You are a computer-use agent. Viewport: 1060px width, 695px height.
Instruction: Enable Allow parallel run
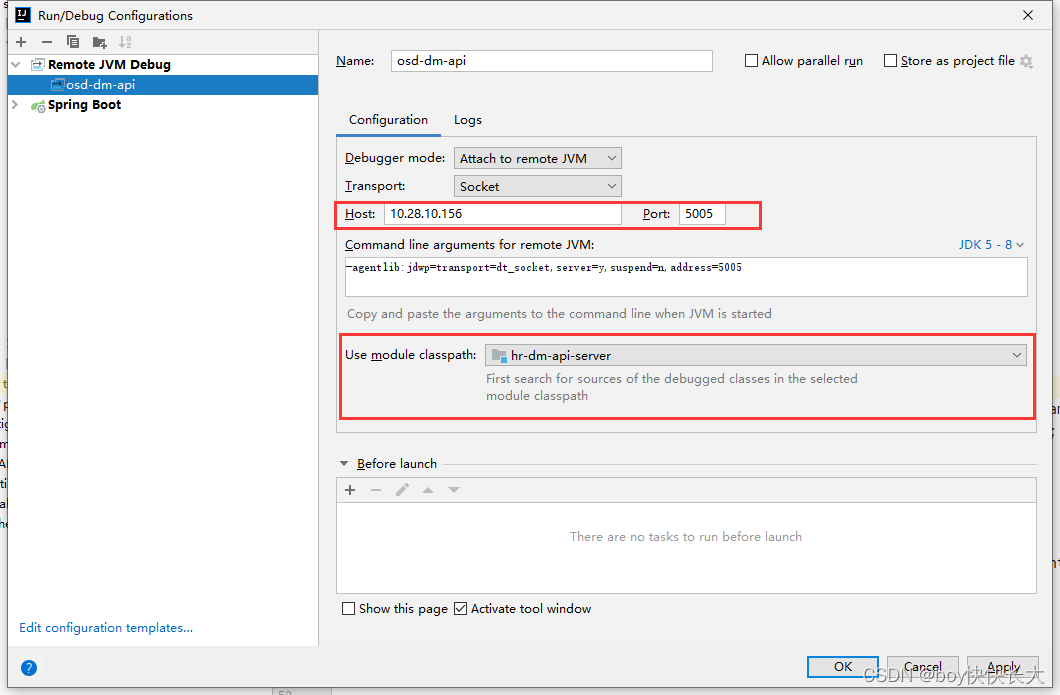[x=751, y=61]
